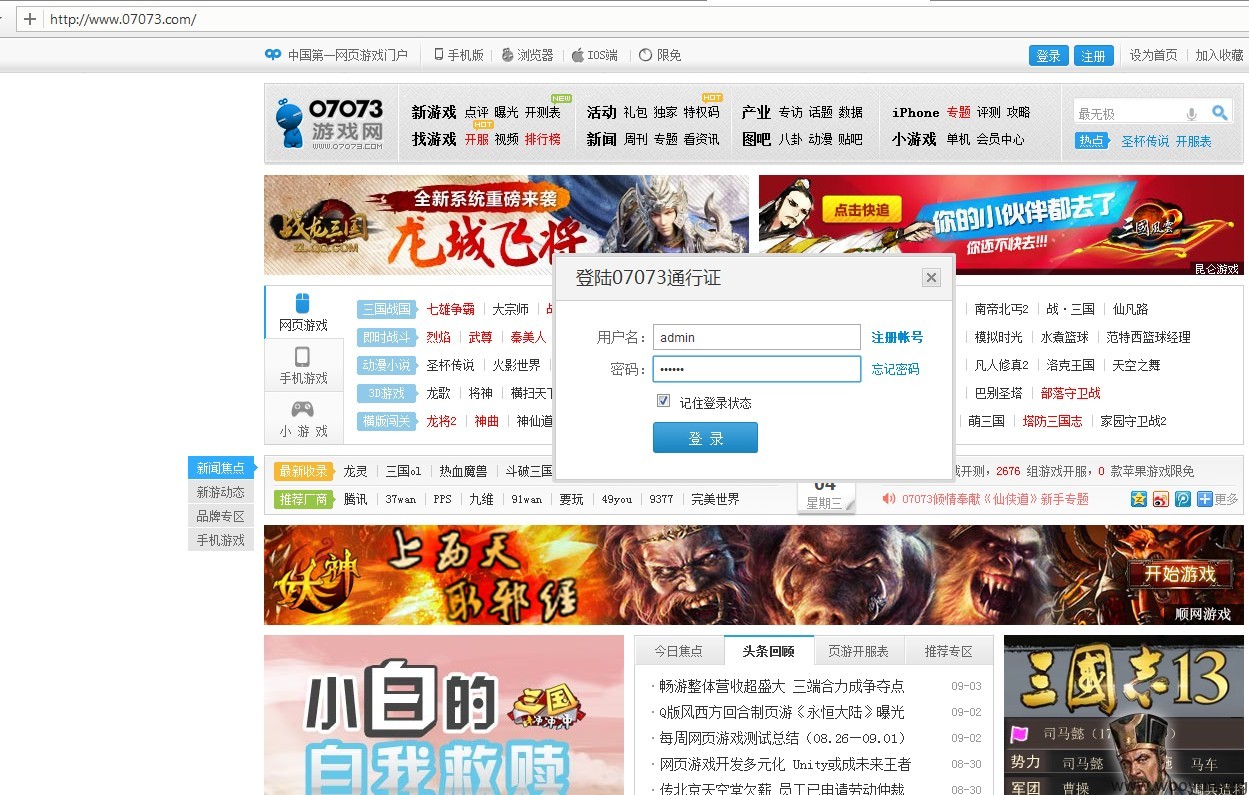Select the 手机游戏 side tab with phone icon
1249x795 pixels.
point(304,365)
